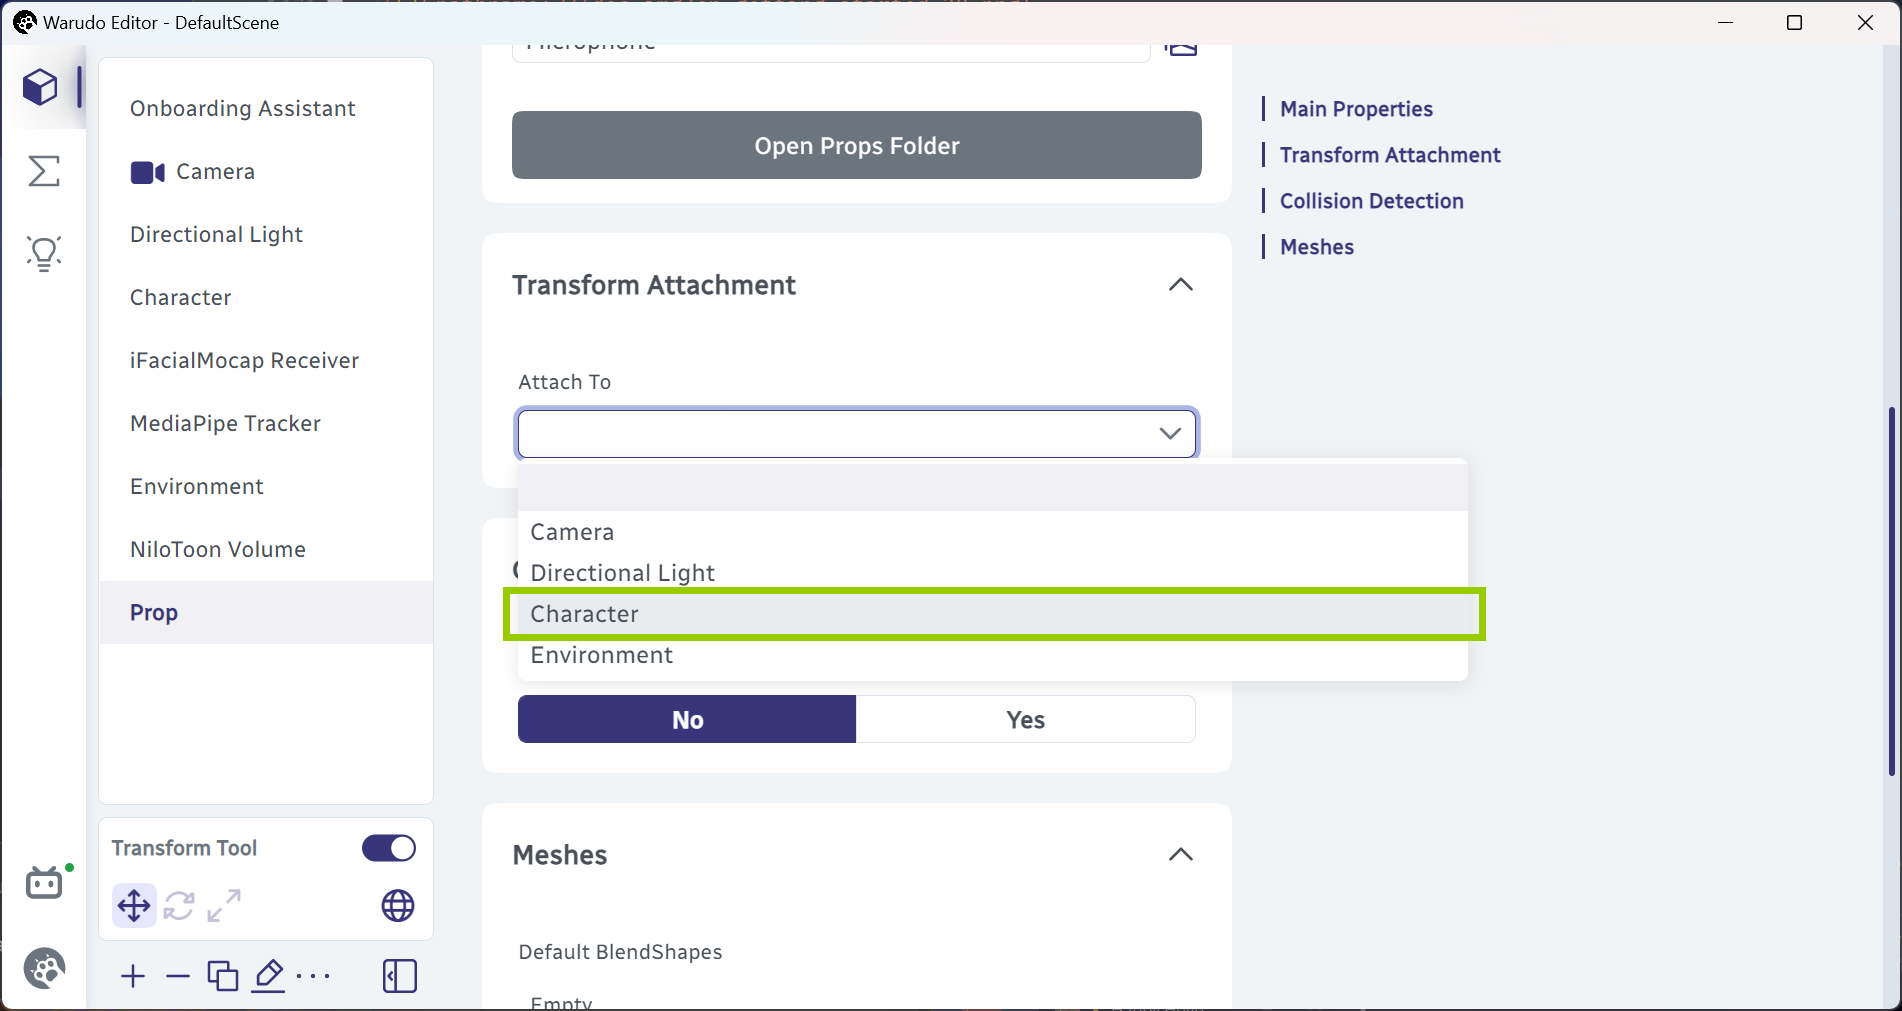Open the Blueprints sigma tab icon

point(44,171)
